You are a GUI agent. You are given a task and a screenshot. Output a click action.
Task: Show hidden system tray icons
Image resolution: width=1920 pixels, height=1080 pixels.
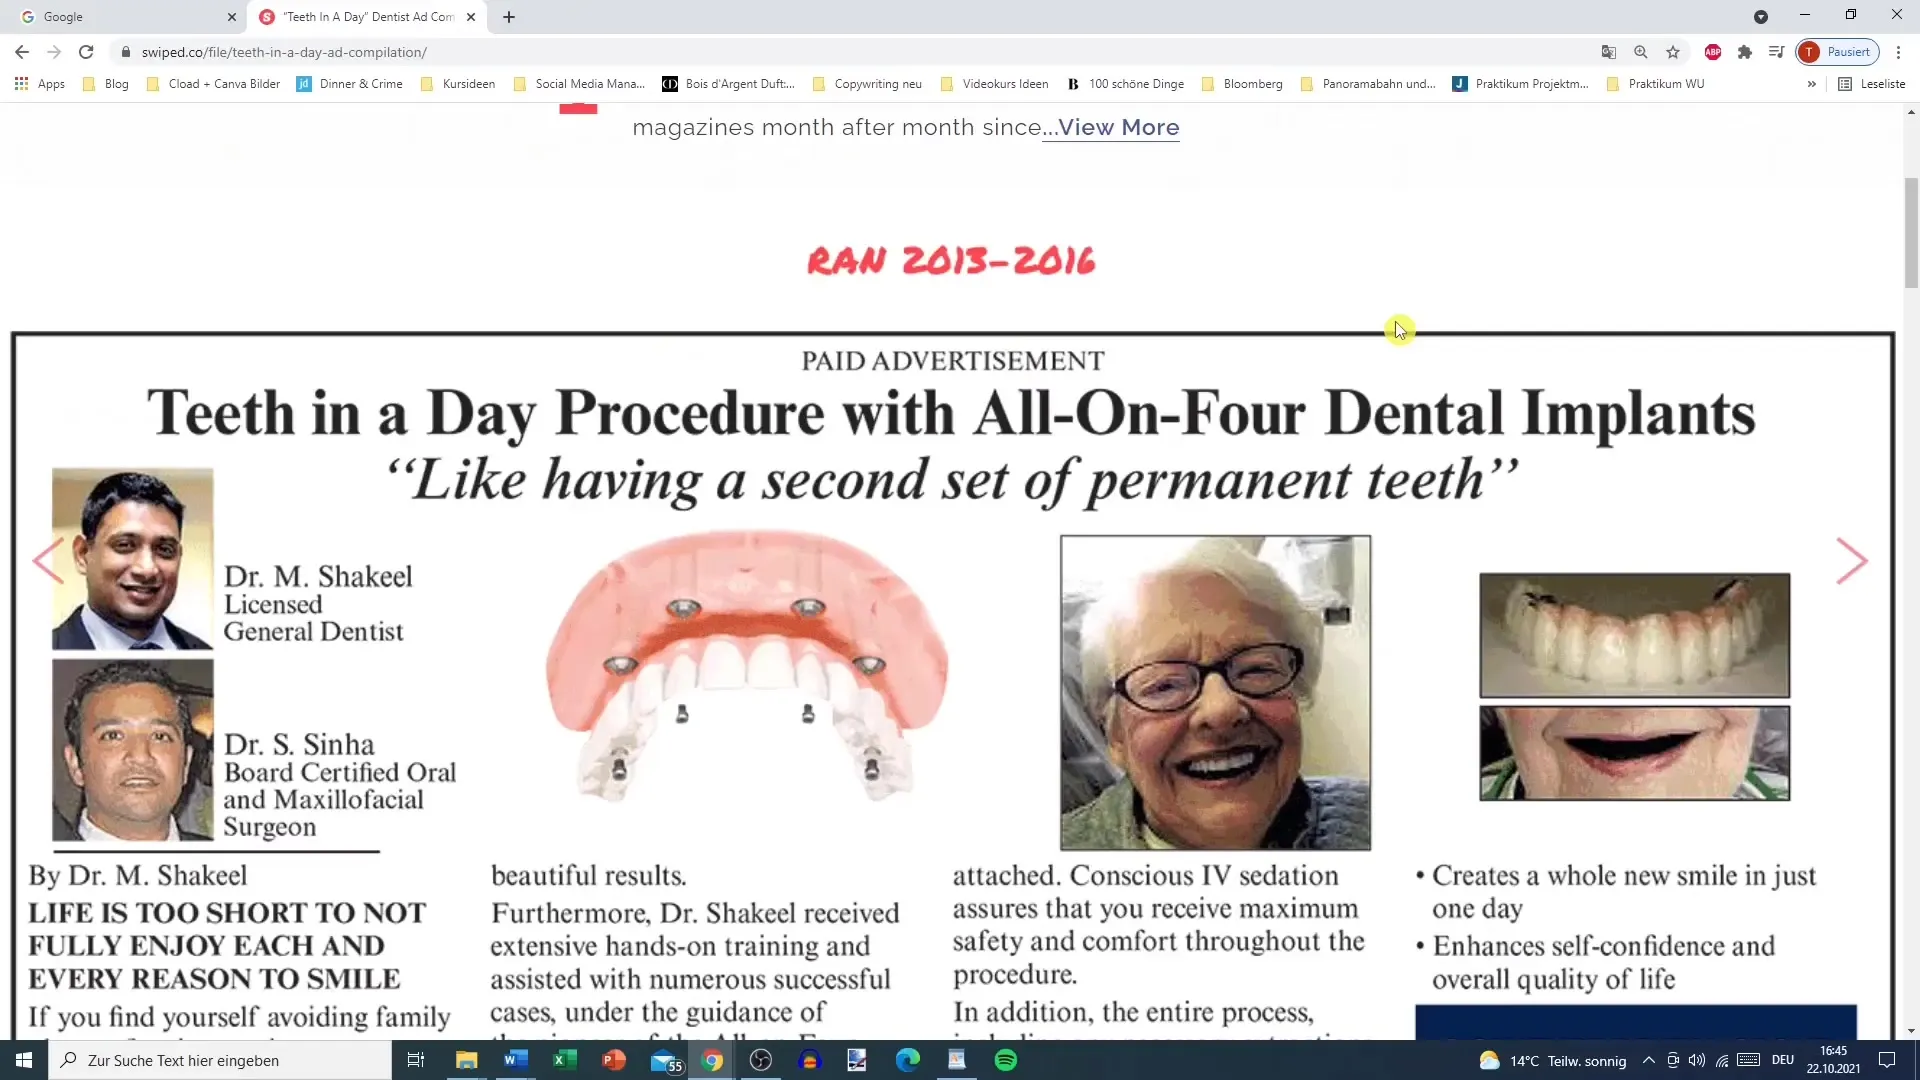[1648, 1060]
